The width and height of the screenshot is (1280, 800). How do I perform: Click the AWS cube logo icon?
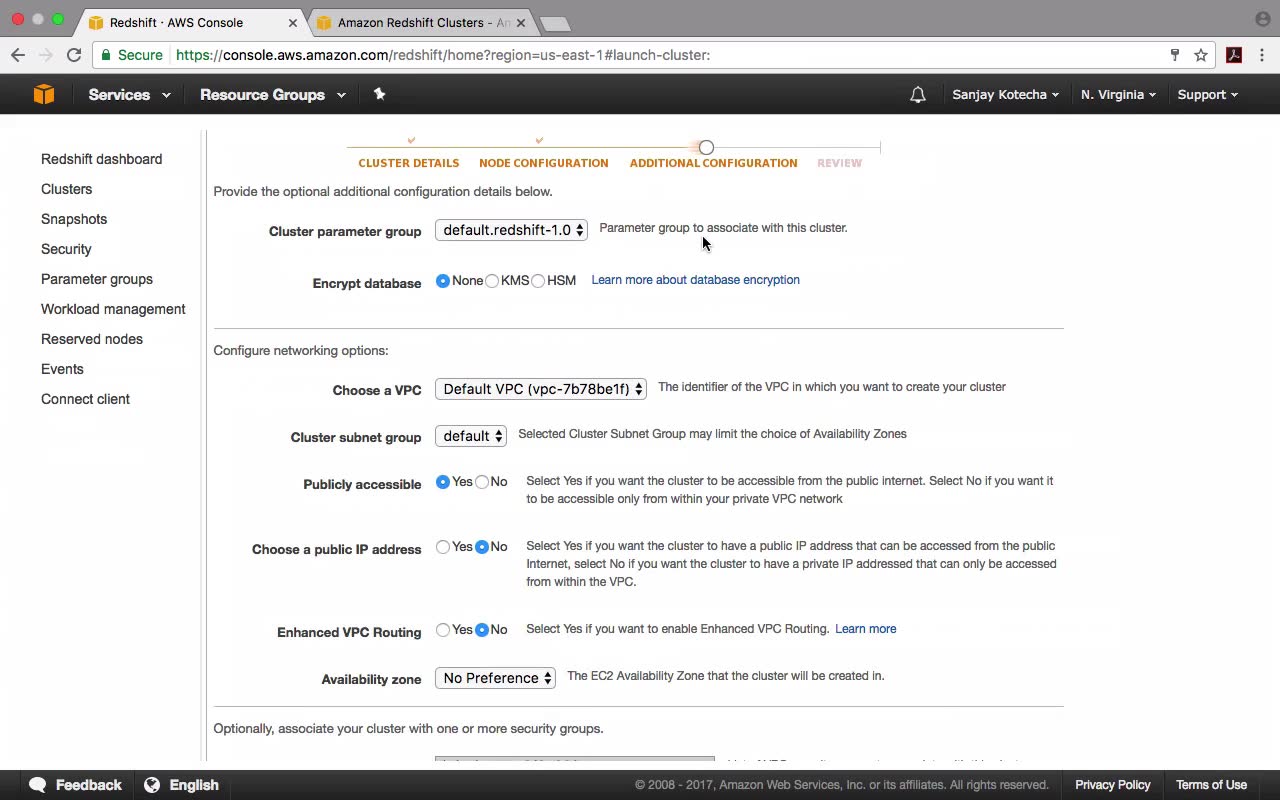(x=44, y=94)
